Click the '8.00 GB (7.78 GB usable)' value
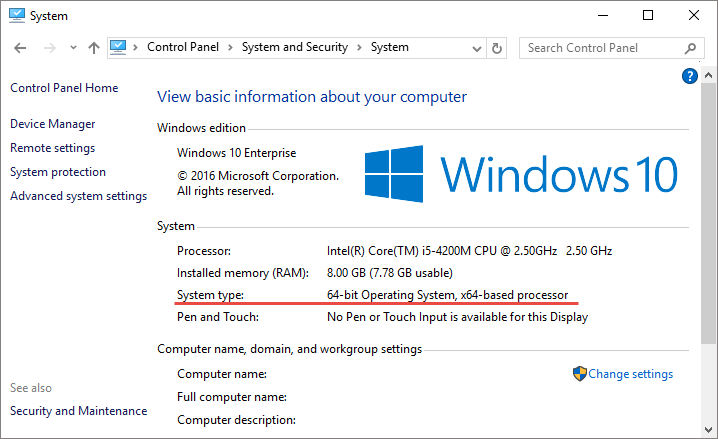The width and height of the screenshot is (718, 439). (x=390, y=273)
